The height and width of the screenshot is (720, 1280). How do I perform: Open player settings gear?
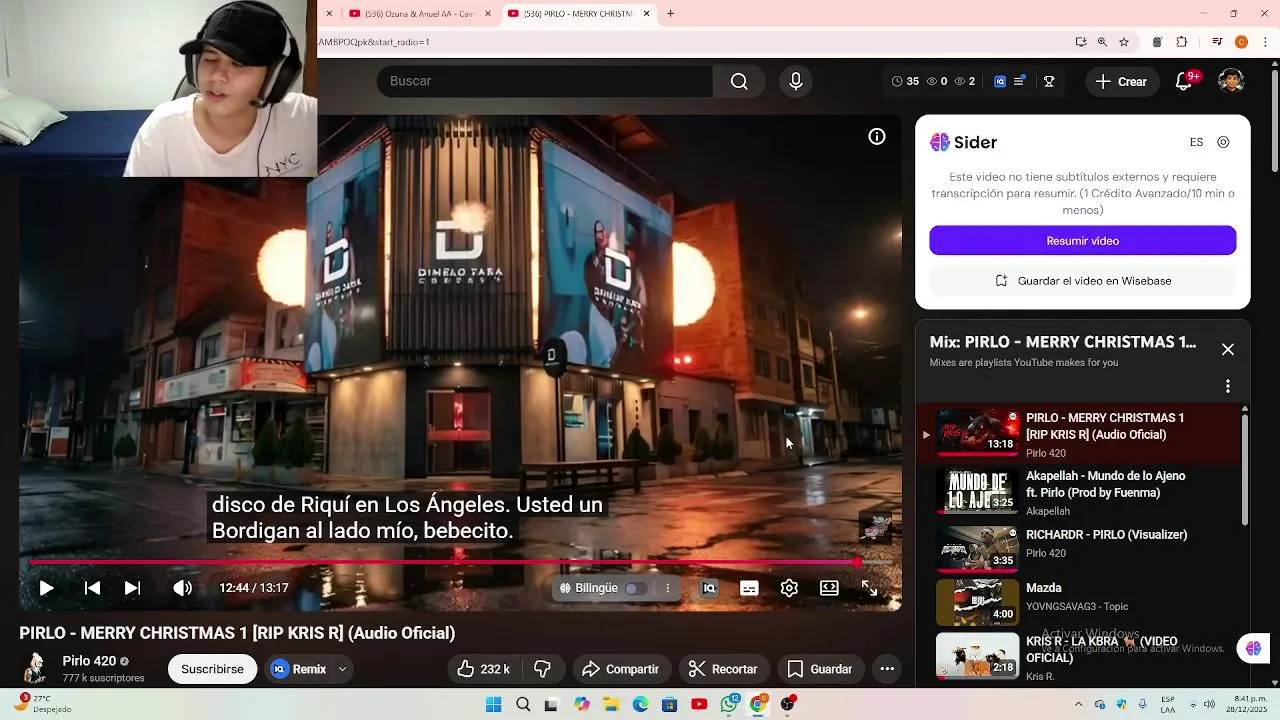pos(789,588)
